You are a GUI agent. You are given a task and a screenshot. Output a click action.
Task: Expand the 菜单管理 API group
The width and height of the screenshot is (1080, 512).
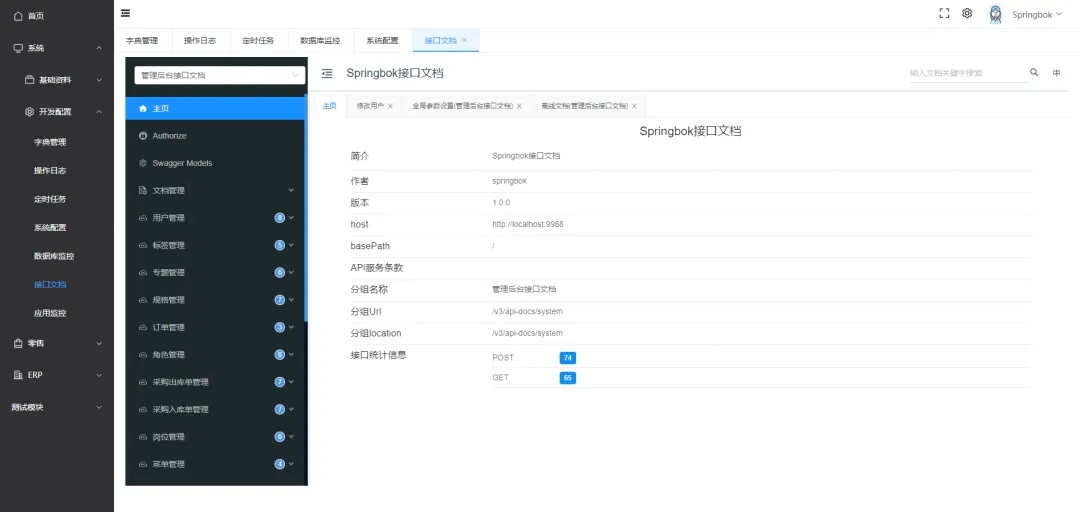[215, 464]
